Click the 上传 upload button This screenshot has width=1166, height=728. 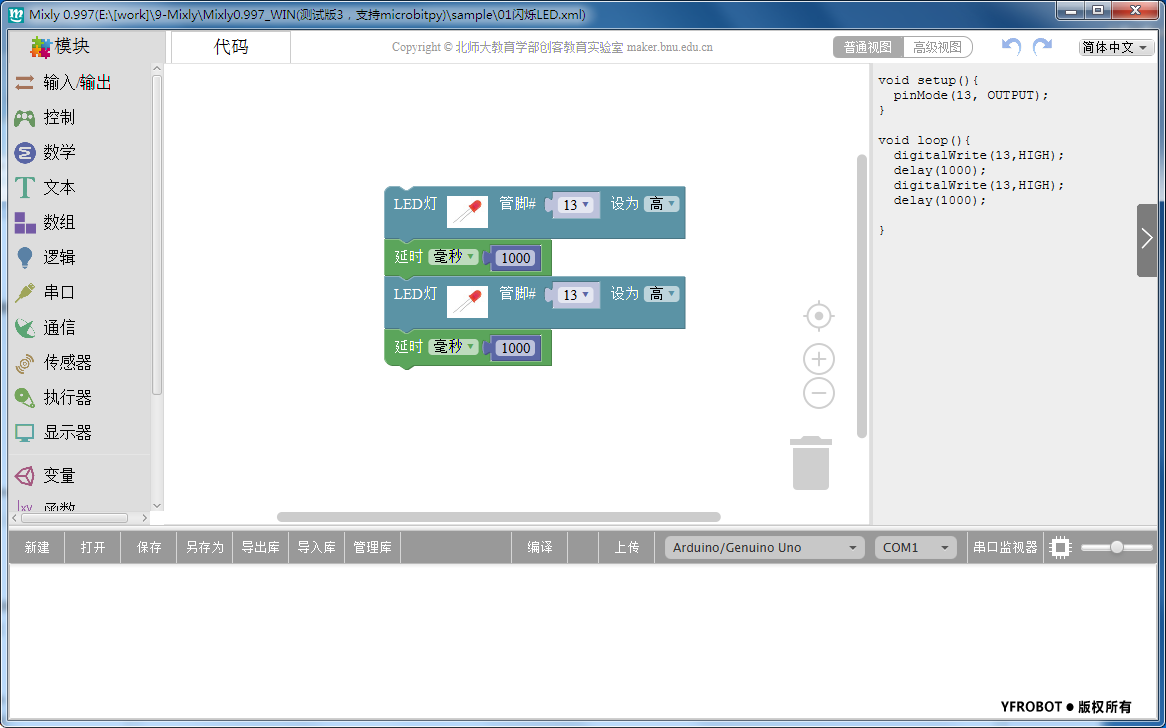tap(627, 547)
